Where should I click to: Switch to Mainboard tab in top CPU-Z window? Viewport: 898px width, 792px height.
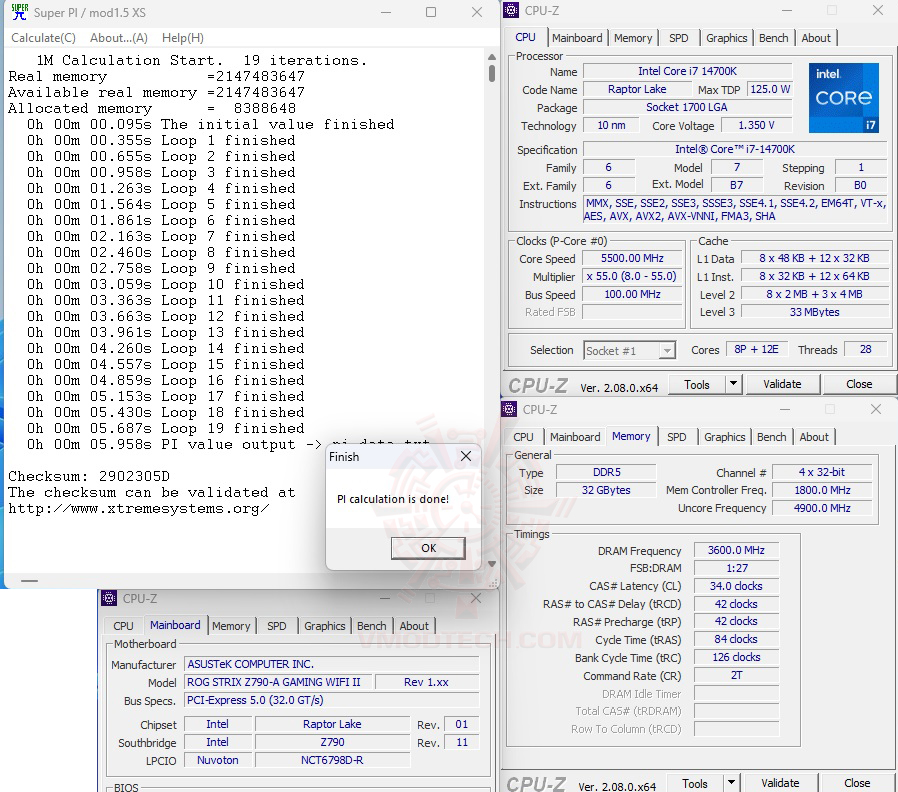(577, 38)
